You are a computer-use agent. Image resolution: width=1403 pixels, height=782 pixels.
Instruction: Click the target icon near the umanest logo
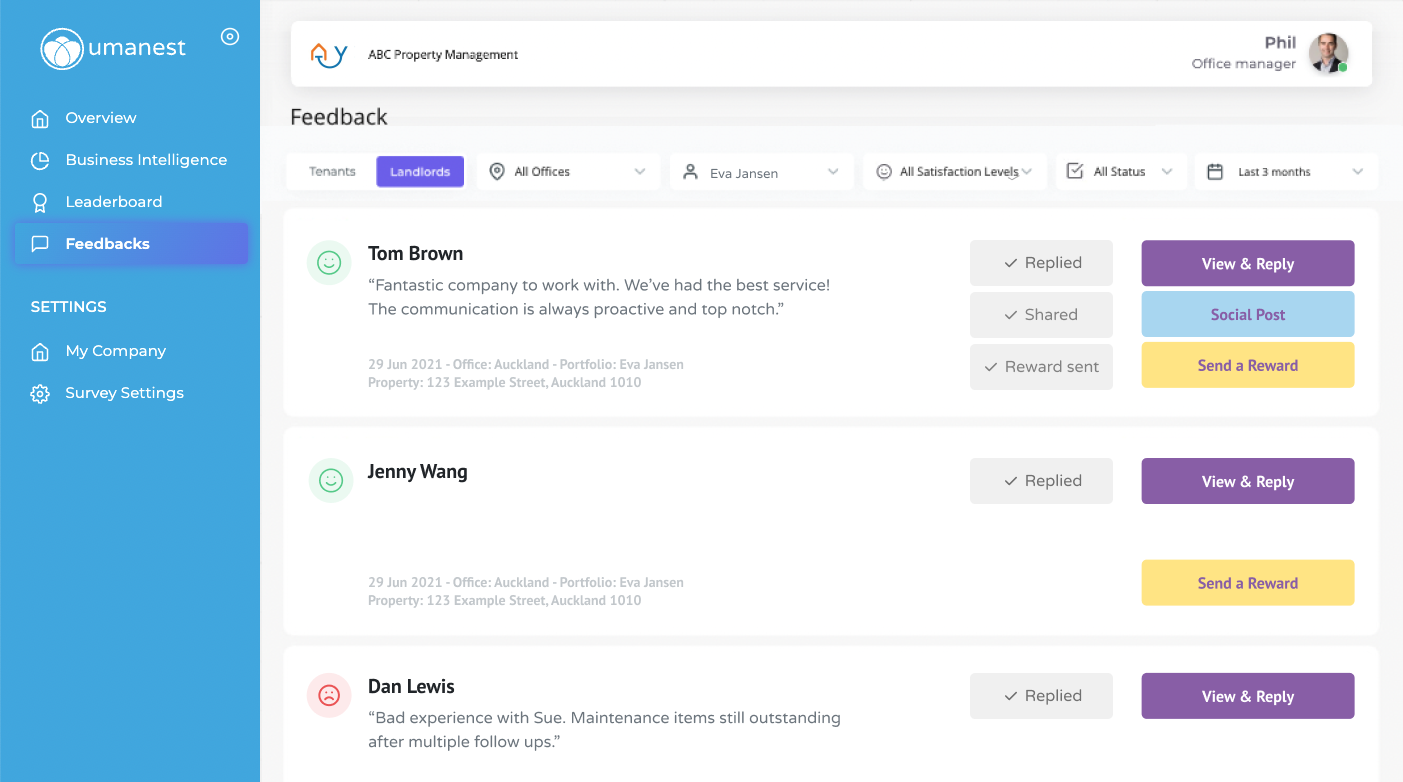(230, 36)
